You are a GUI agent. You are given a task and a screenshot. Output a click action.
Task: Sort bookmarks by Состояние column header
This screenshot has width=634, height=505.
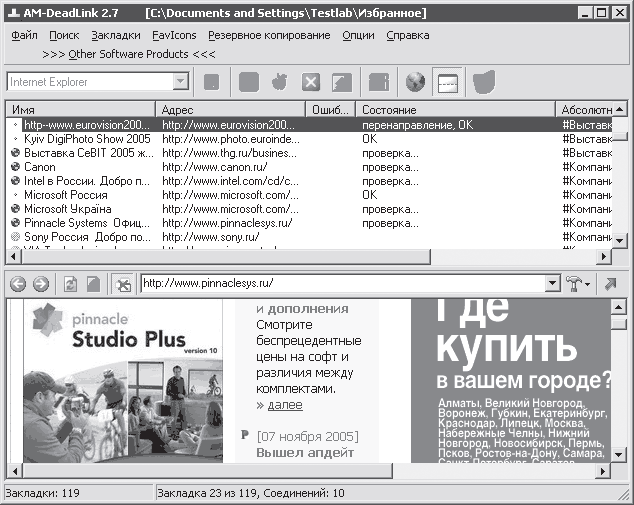point(455,110)
